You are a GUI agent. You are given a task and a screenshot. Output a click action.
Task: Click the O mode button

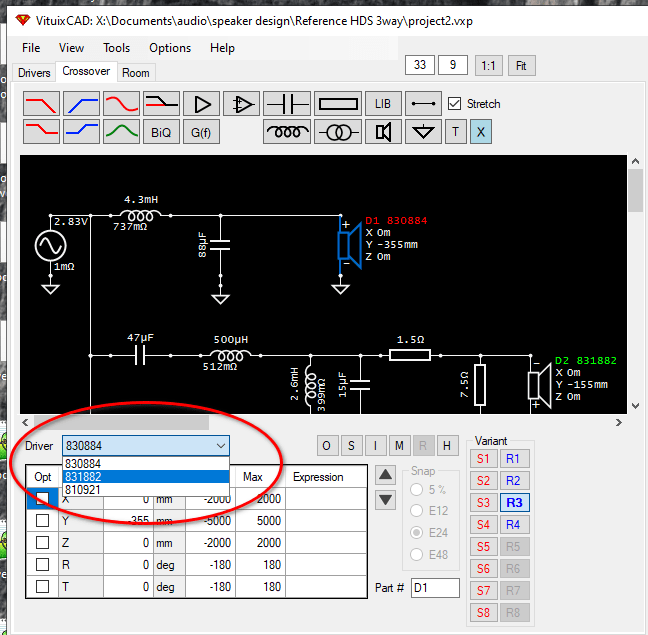(326, 446)
